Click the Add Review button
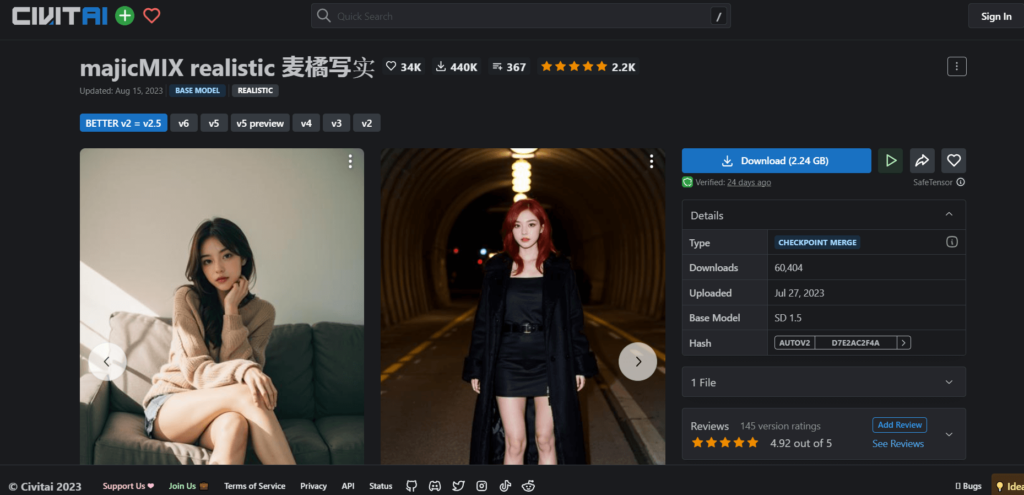The width and height of the screenshot is (1024, 495). coord(899,424)
